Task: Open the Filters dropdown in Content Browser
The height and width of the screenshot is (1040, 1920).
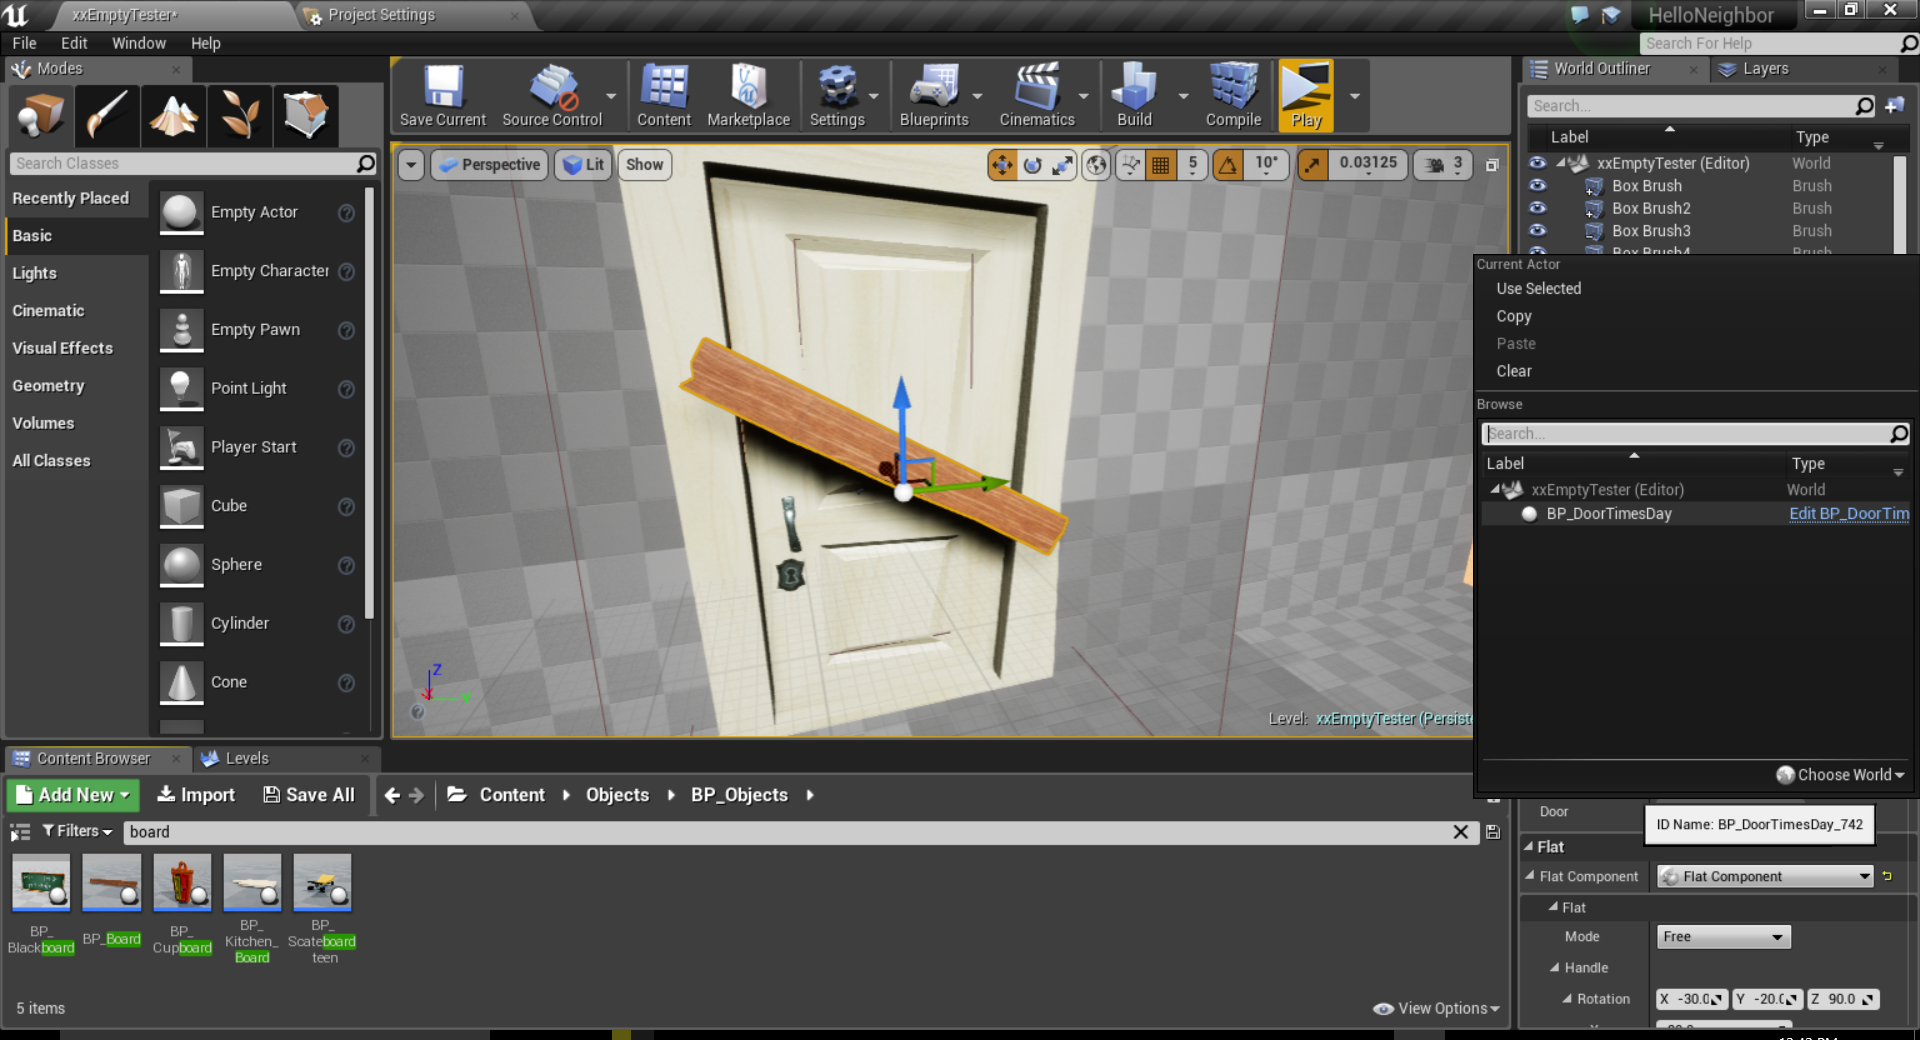Action: (x=77, y=831)
